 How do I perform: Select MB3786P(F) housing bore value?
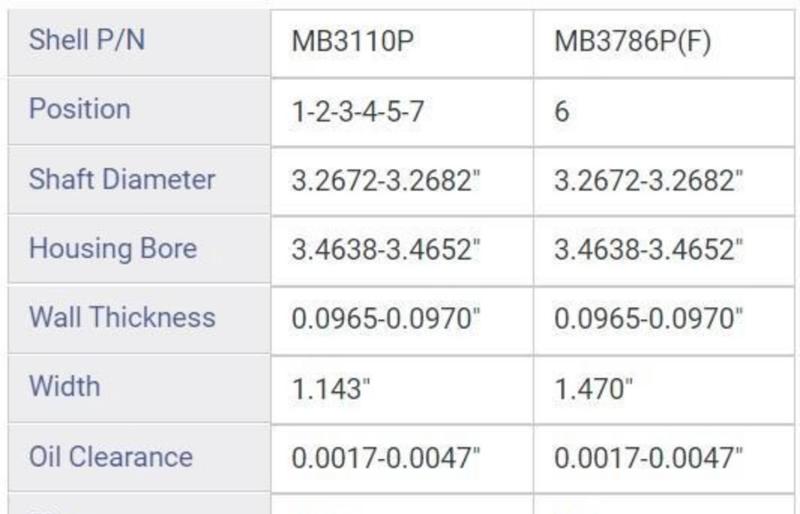(648, 250)
